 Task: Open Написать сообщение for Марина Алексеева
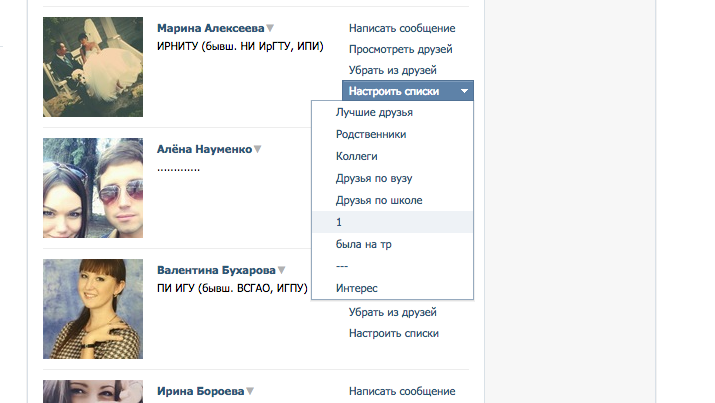402,28
